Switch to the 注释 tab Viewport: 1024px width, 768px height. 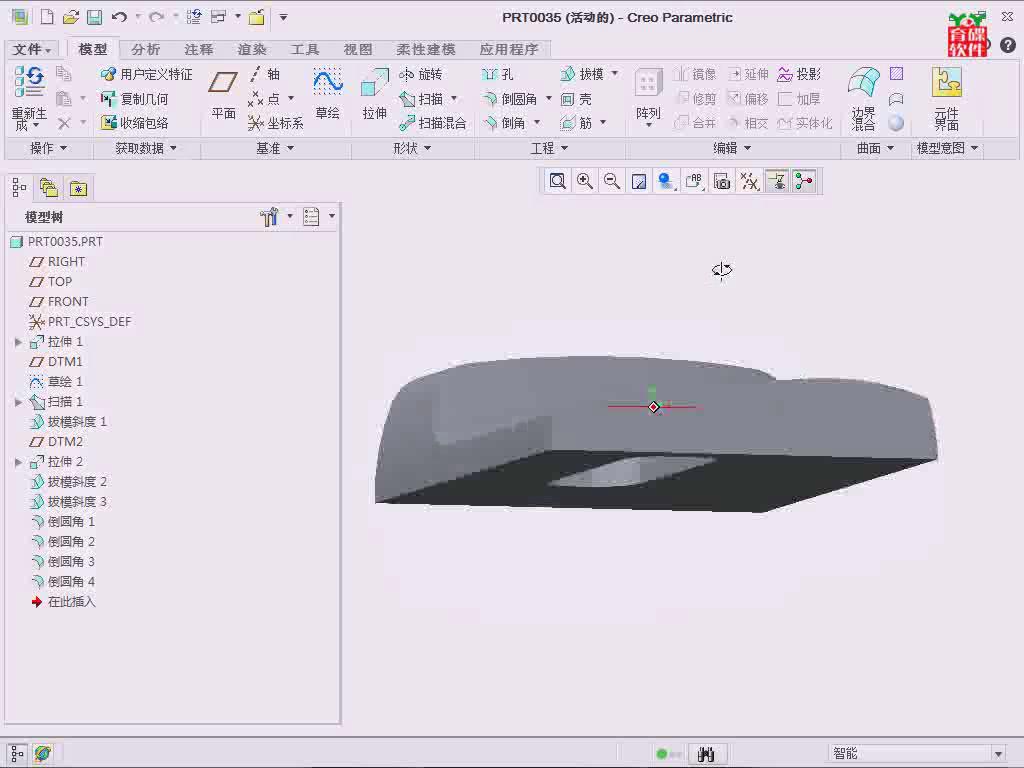click(x=199, y=49)
